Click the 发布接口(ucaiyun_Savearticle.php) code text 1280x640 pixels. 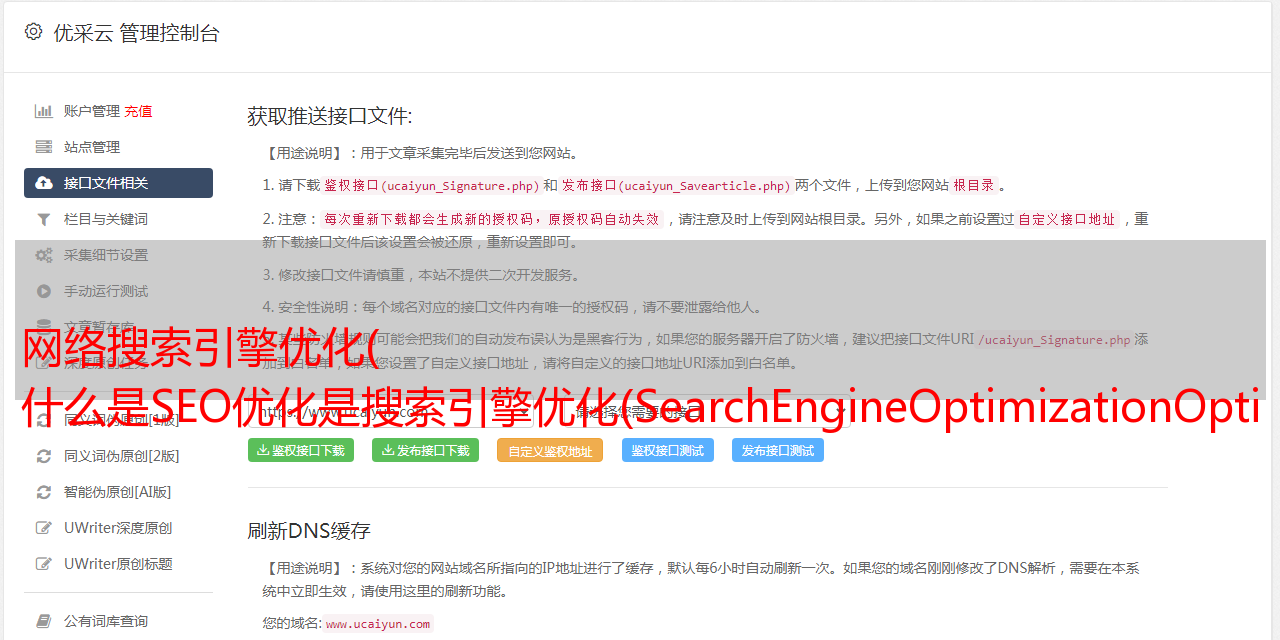coord(676,186)
